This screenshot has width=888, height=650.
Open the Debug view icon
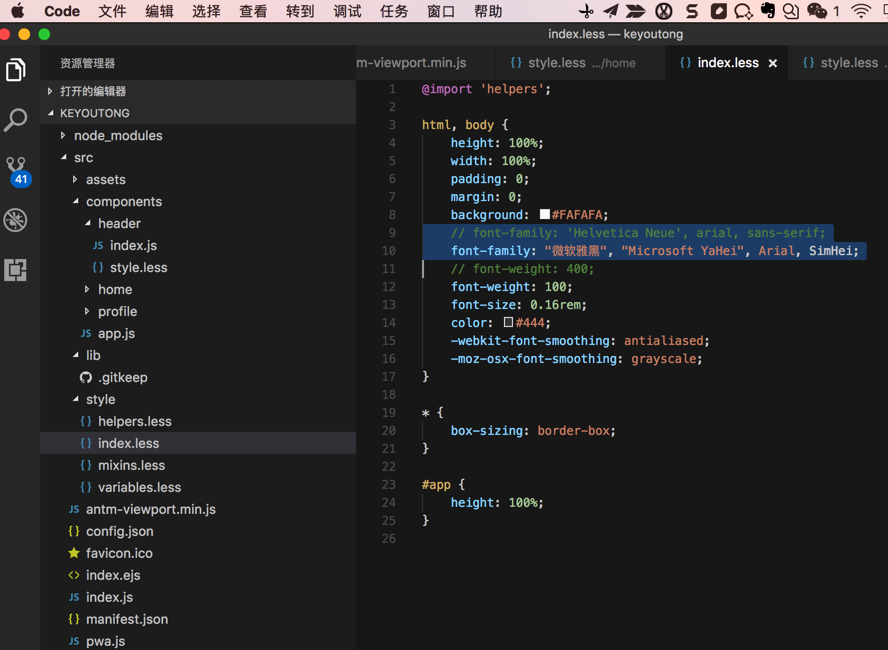click(16, 220)
